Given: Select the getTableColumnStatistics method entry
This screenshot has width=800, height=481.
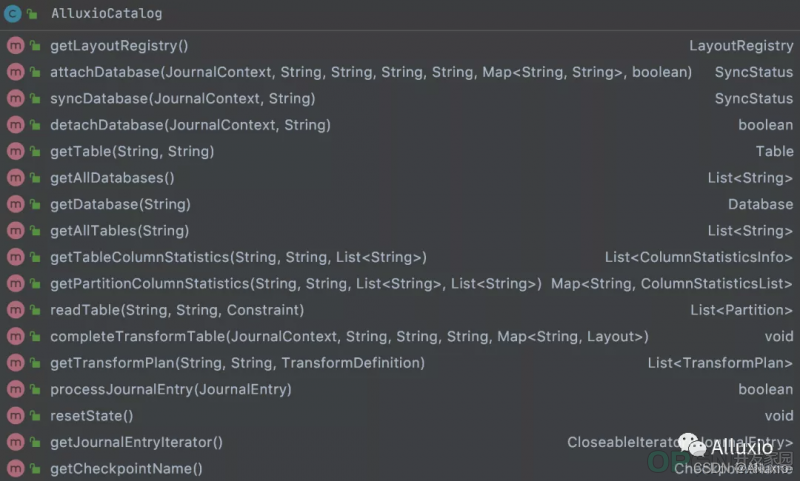Looking at the screenshot, I should coord(400,257).
